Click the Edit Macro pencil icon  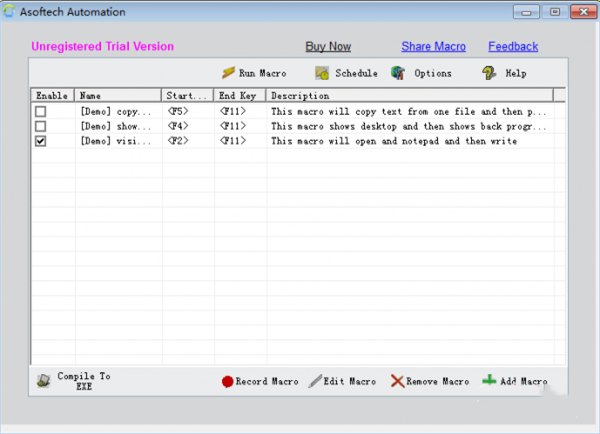315,381
